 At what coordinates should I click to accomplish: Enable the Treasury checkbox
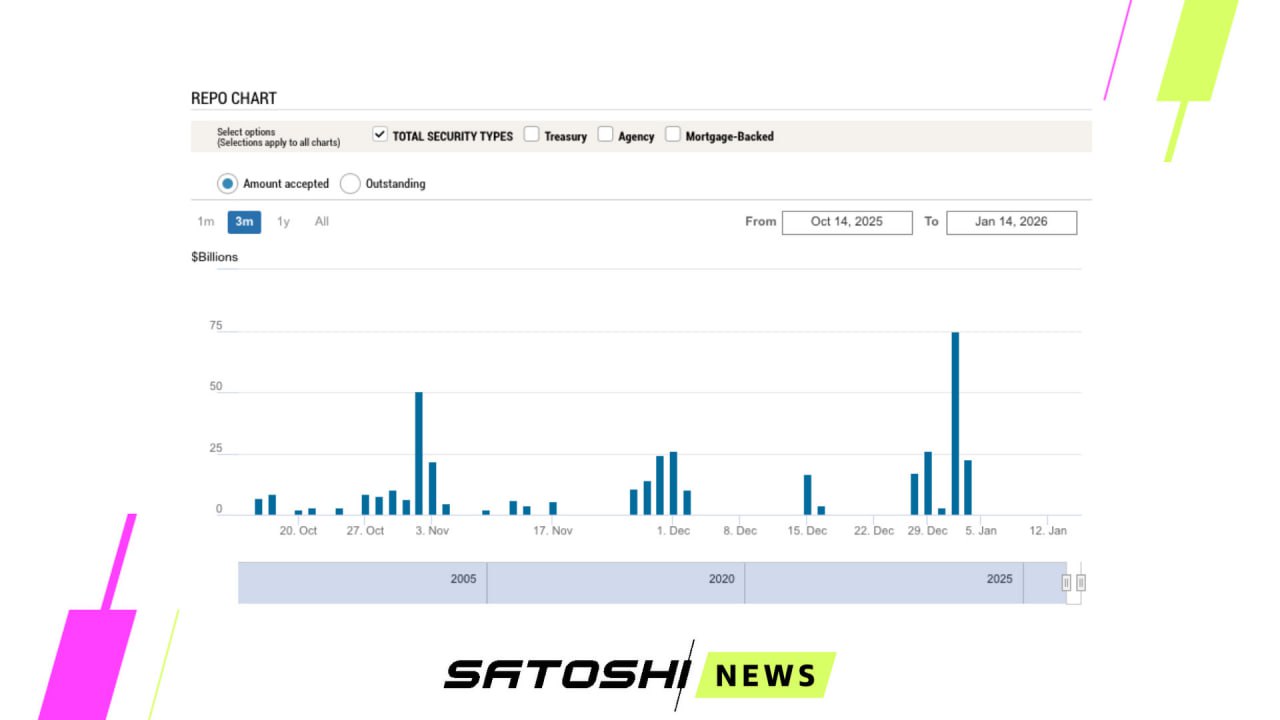point(532,135)
